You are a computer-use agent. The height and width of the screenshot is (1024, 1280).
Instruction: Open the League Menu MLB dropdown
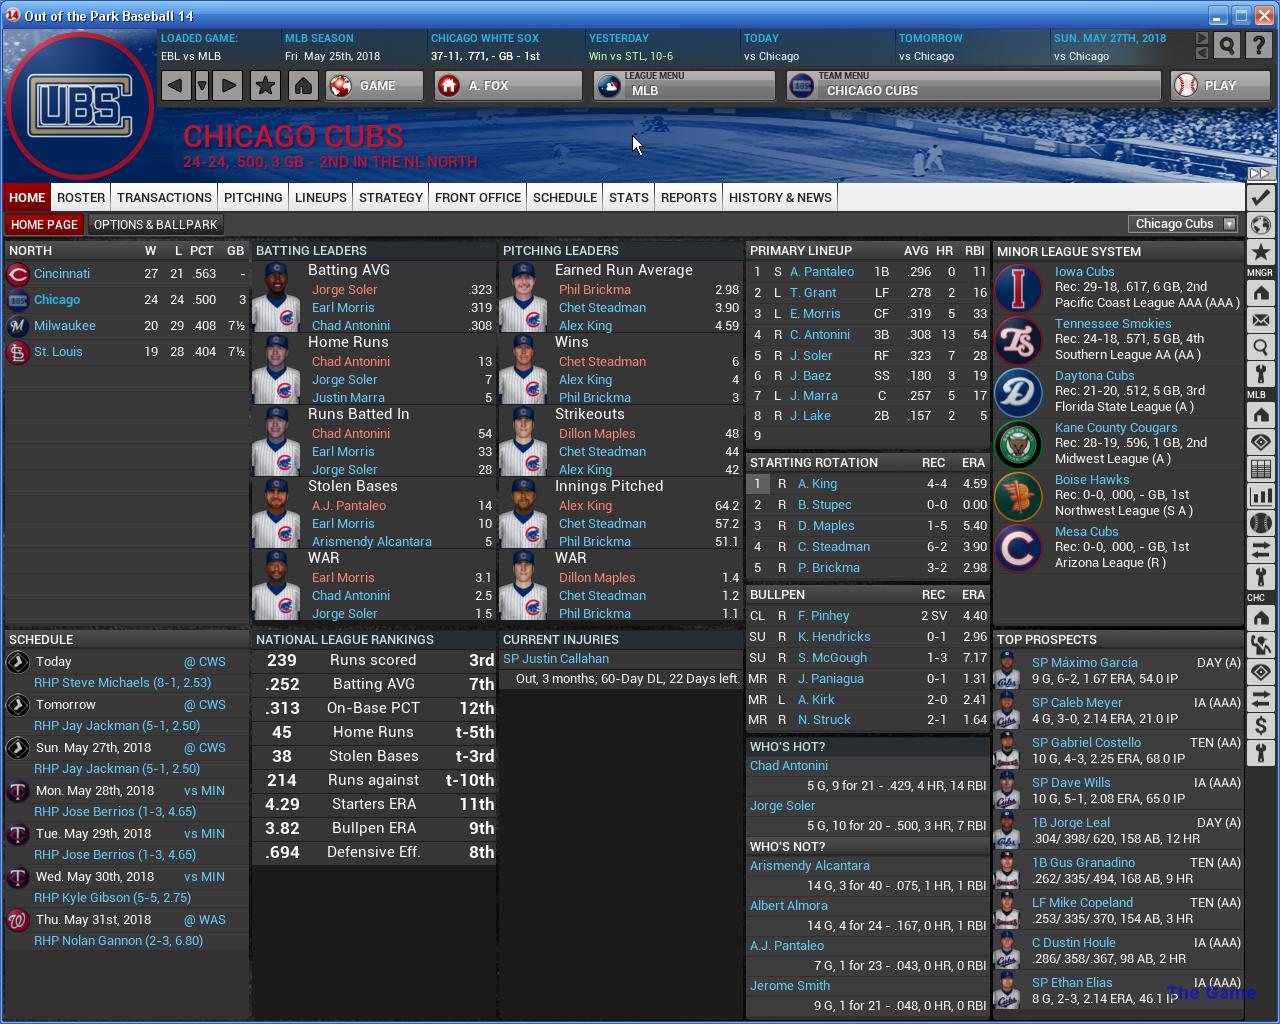tap(684, 86)
